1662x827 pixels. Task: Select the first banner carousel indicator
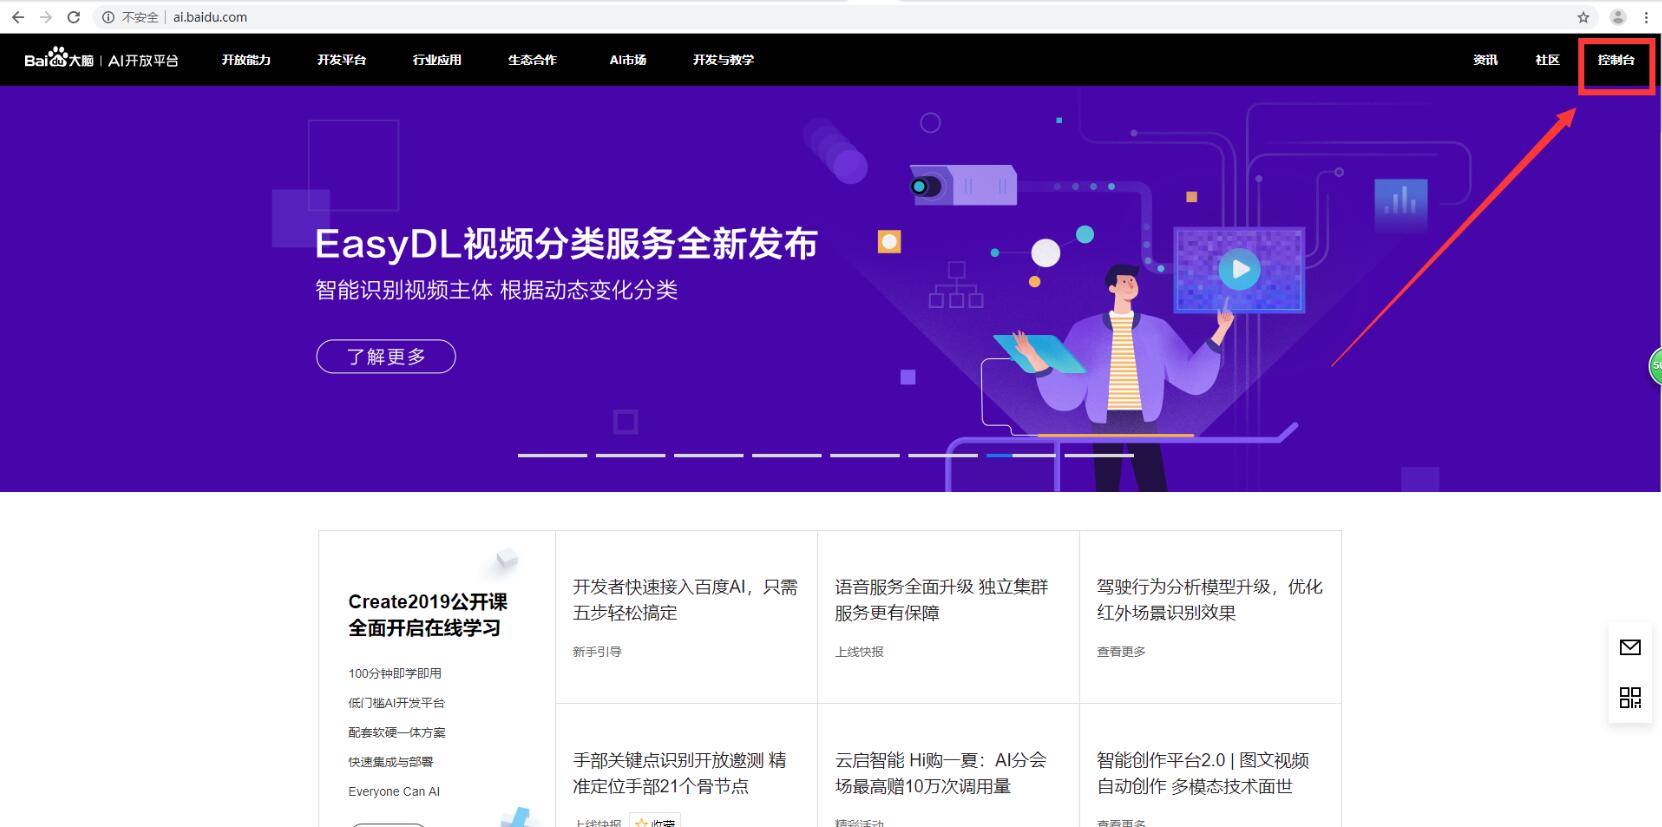point(552,455)
